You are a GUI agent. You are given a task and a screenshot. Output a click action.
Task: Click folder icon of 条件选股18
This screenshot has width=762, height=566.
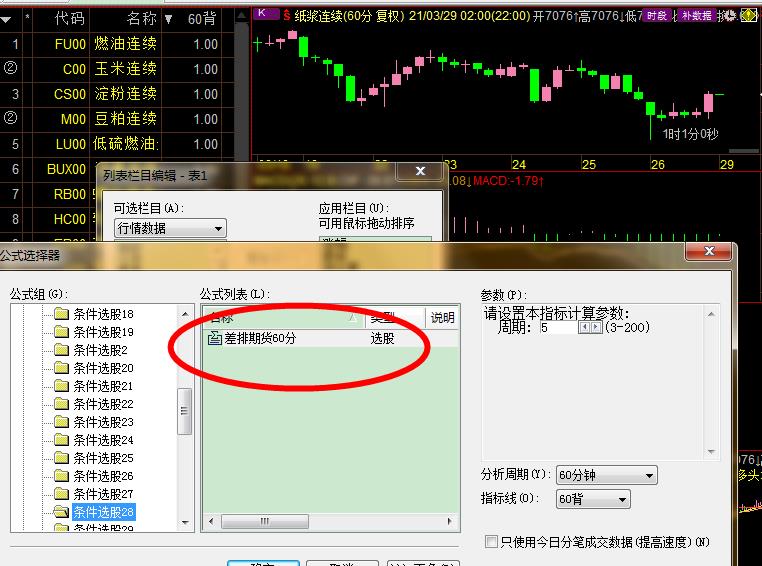coord(61,314)
